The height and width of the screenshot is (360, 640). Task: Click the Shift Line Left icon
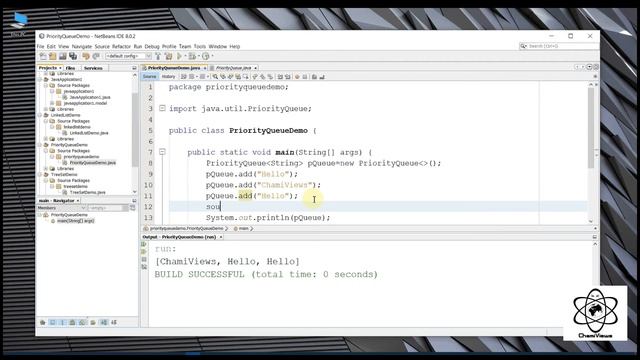coord(280,76)
